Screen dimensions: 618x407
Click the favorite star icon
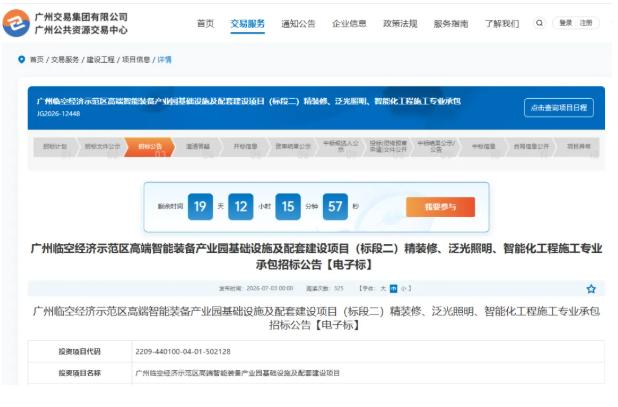[591, 289]
